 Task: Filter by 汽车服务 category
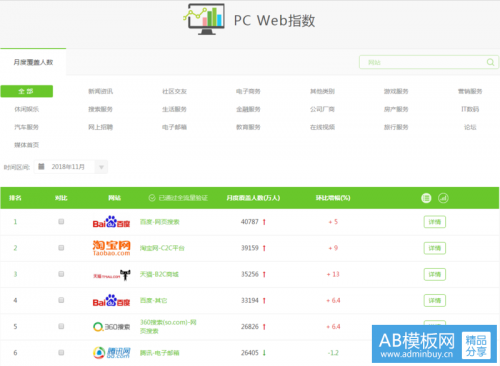point(27,127)
